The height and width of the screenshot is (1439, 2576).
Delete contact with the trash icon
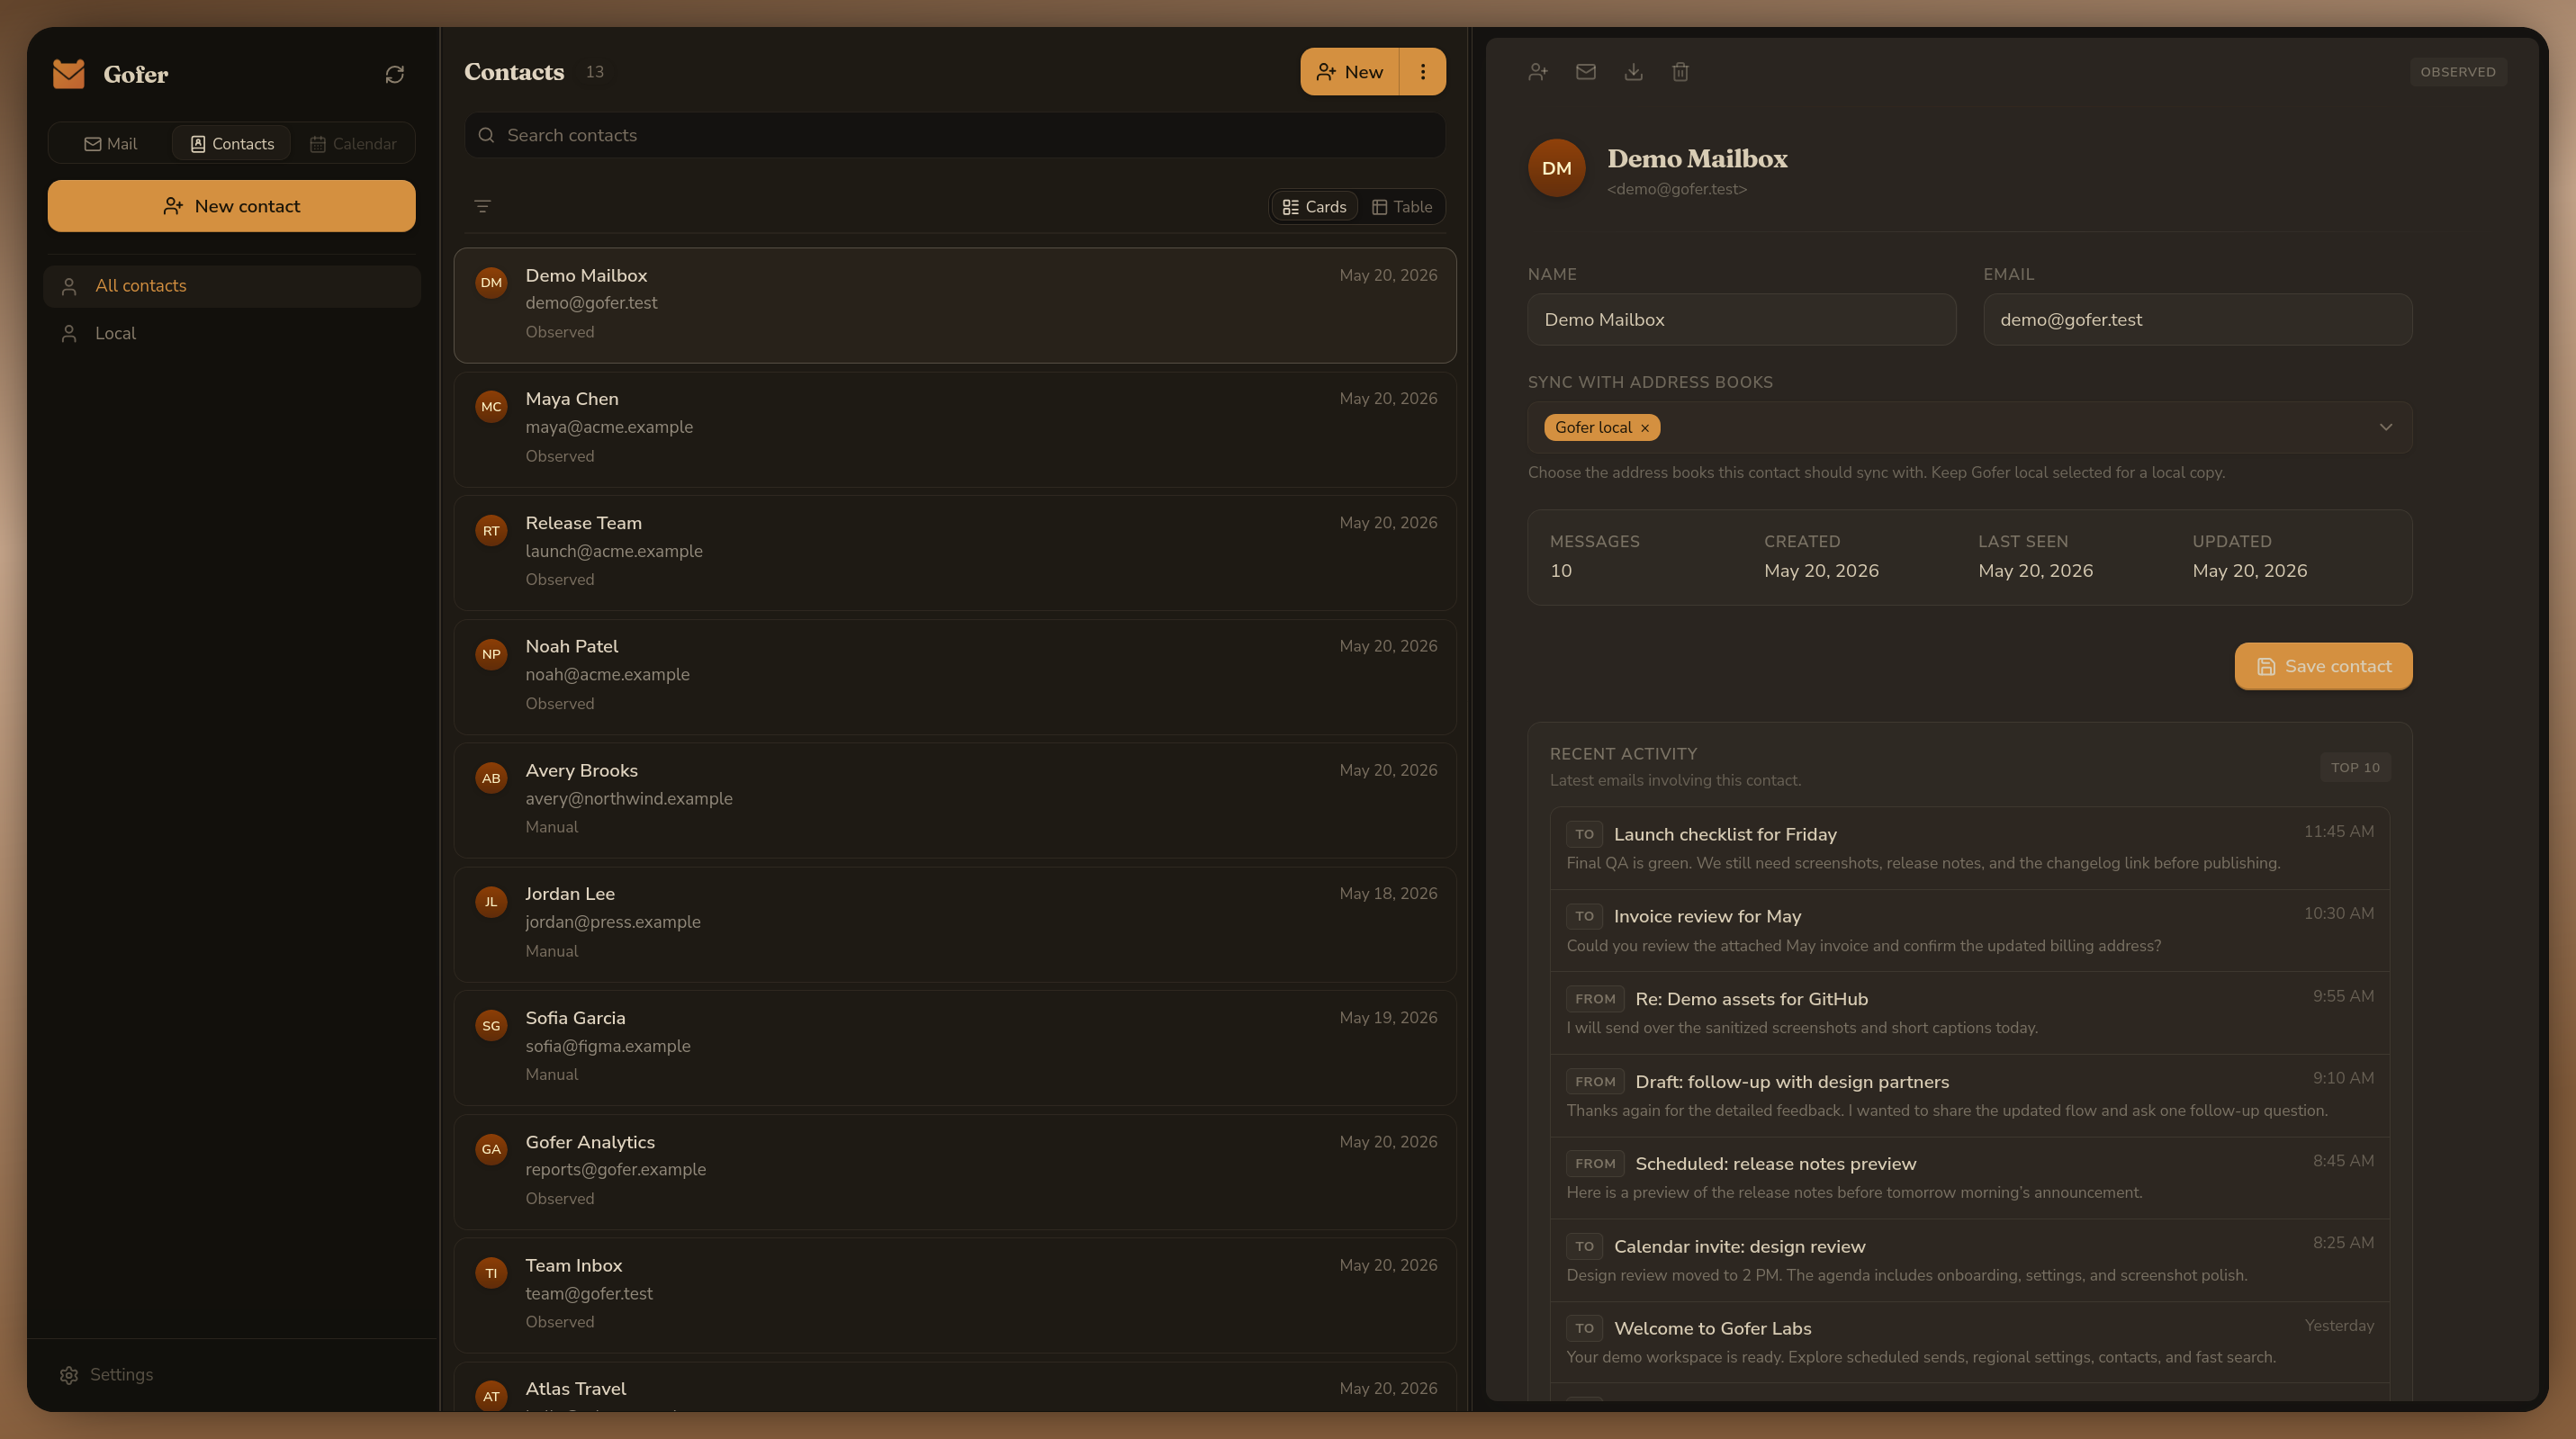click(x=1680, y=72)
